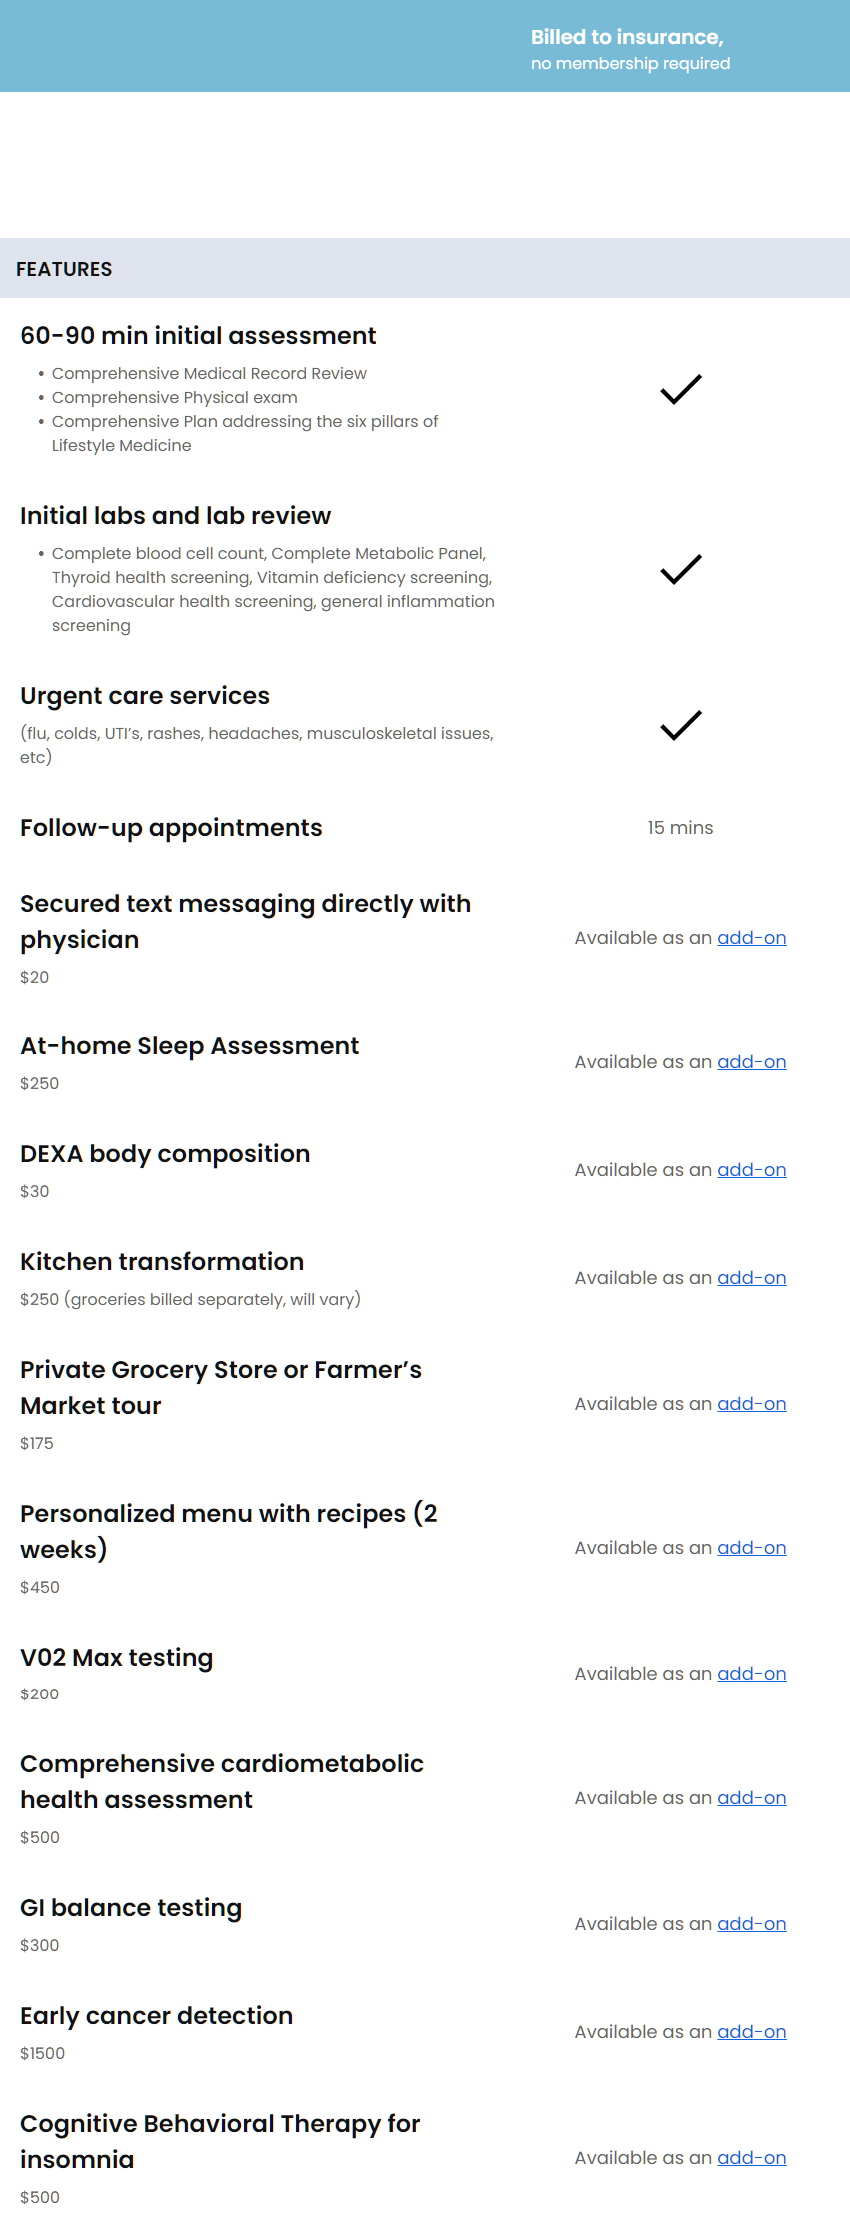Click the Billed to insurance plan header

(x=630, y=49)
